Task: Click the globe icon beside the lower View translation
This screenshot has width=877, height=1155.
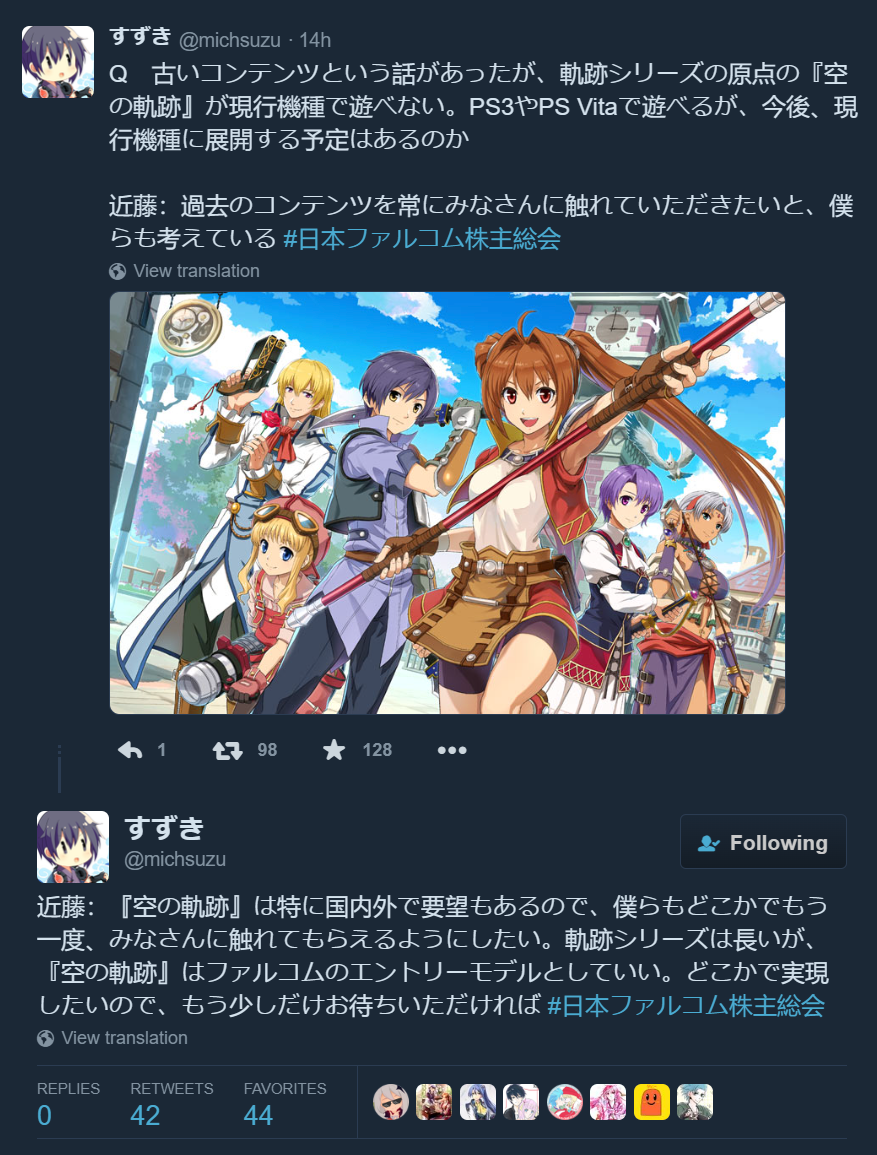Action: click(x=46, y=1038)
